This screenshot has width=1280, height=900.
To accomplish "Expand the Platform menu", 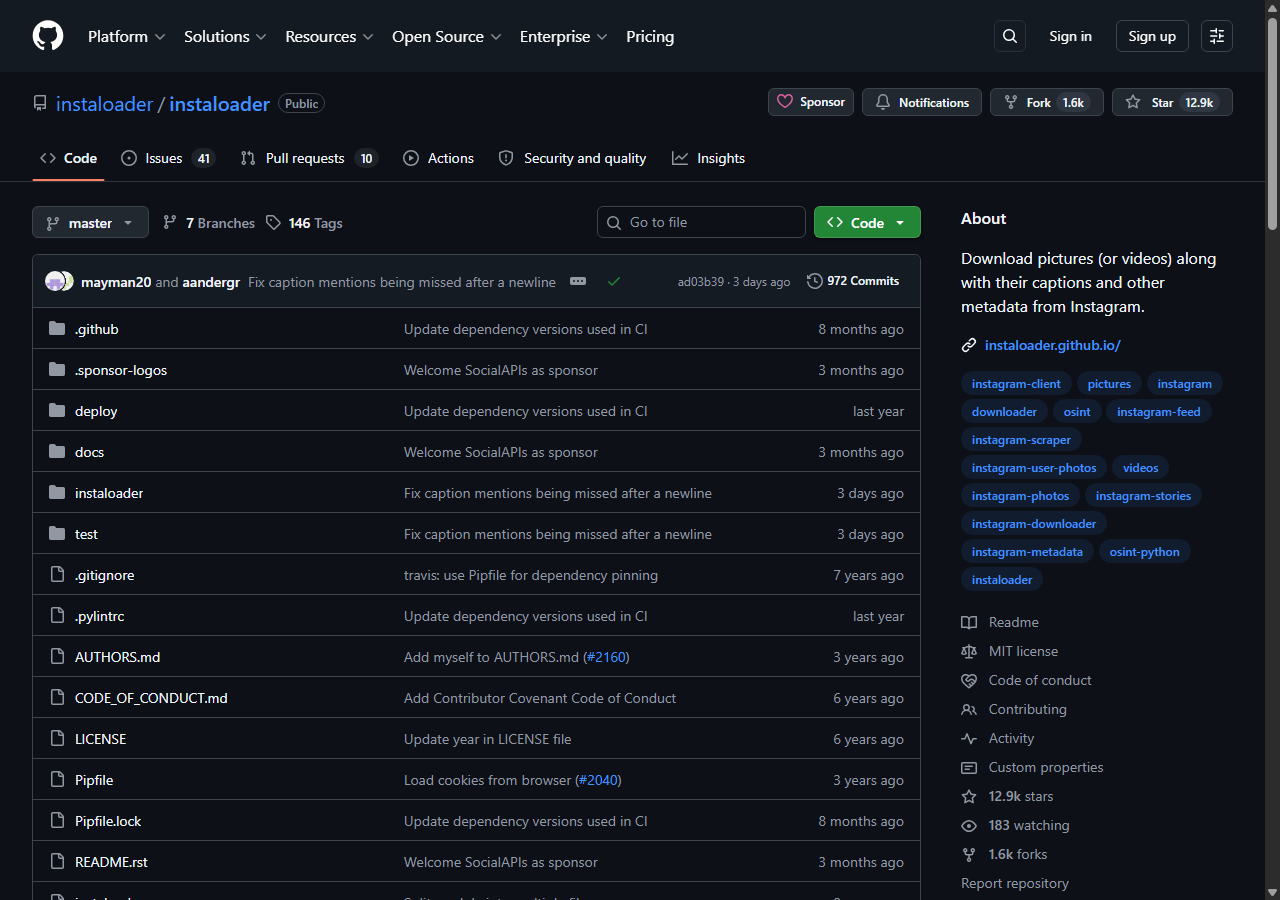I will 126,36.
